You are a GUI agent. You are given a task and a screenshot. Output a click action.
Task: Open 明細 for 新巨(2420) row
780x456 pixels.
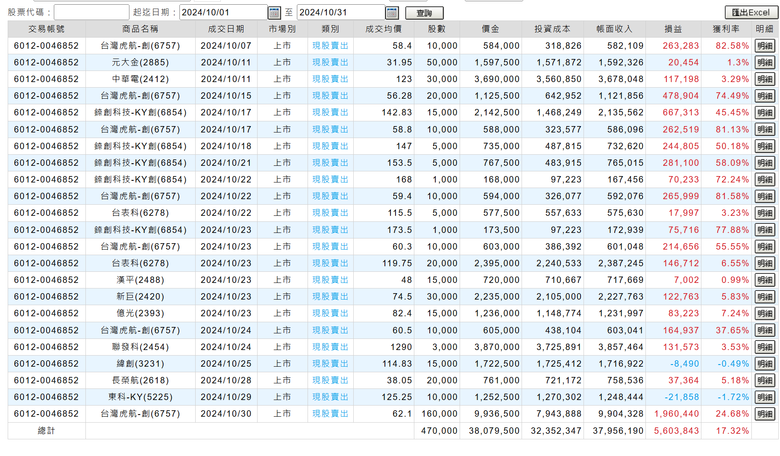tap(765, 297)
